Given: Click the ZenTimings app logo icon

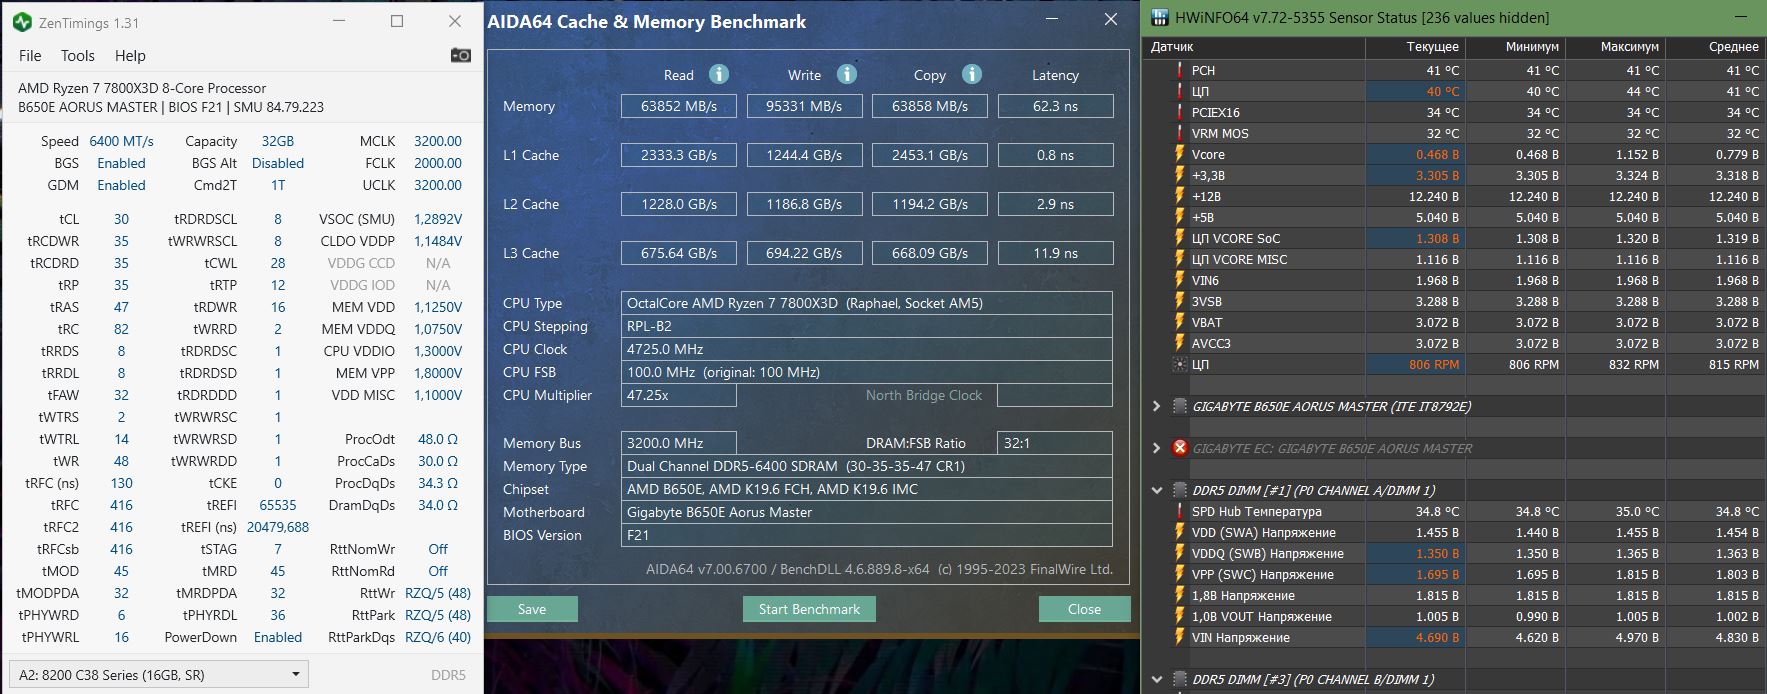Looking at the screenshot, I should point(22,21).
